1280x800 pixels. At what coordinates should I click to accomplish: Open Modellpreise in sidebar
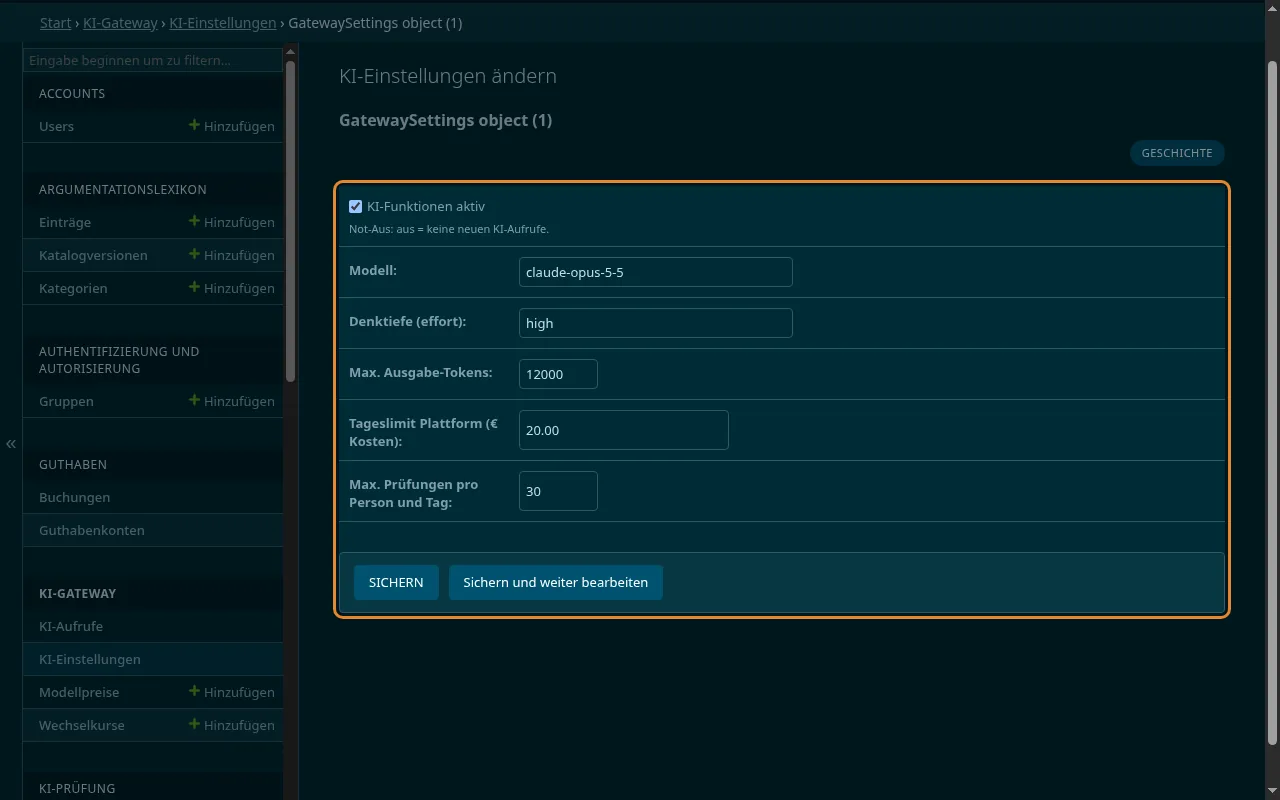click(79, 692)
